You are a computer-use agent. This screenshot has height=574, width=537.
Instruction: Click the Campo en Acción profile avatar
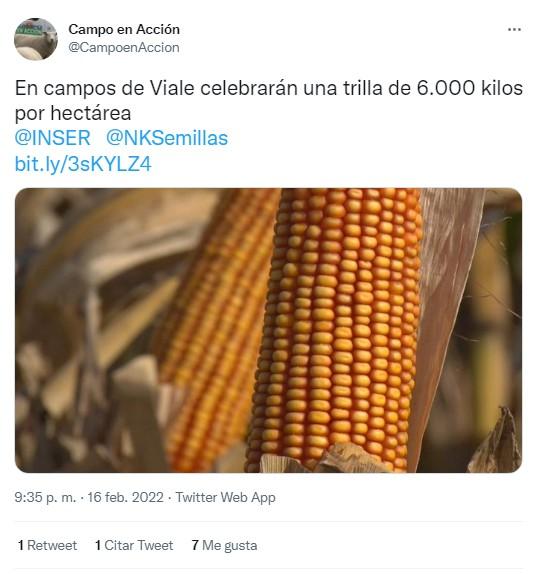tap(36, 39)
